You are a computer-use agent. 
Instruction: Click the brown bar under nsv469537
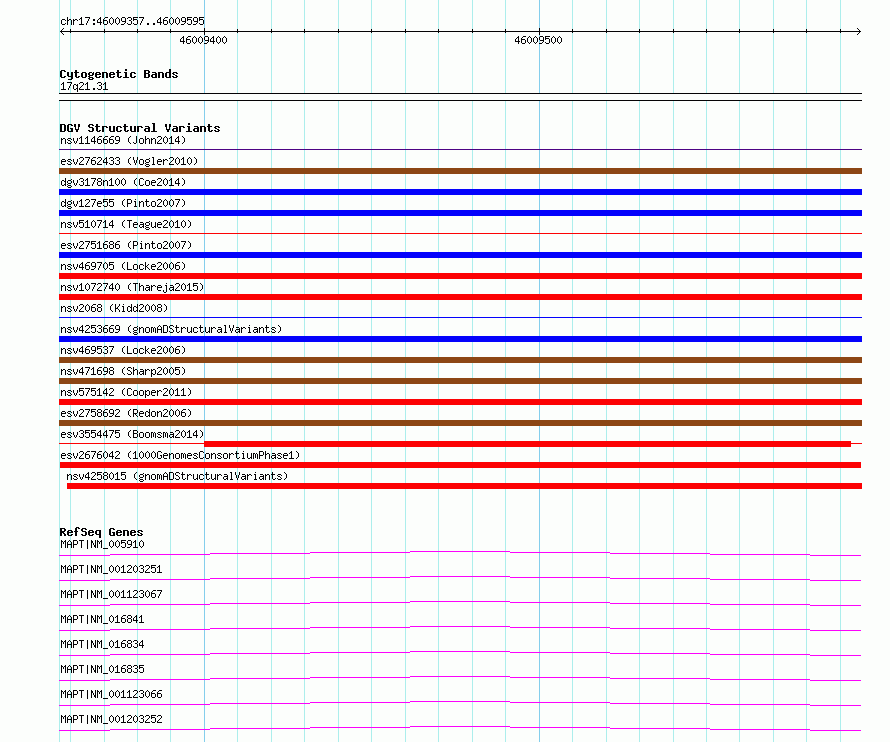tap(460, 360)
